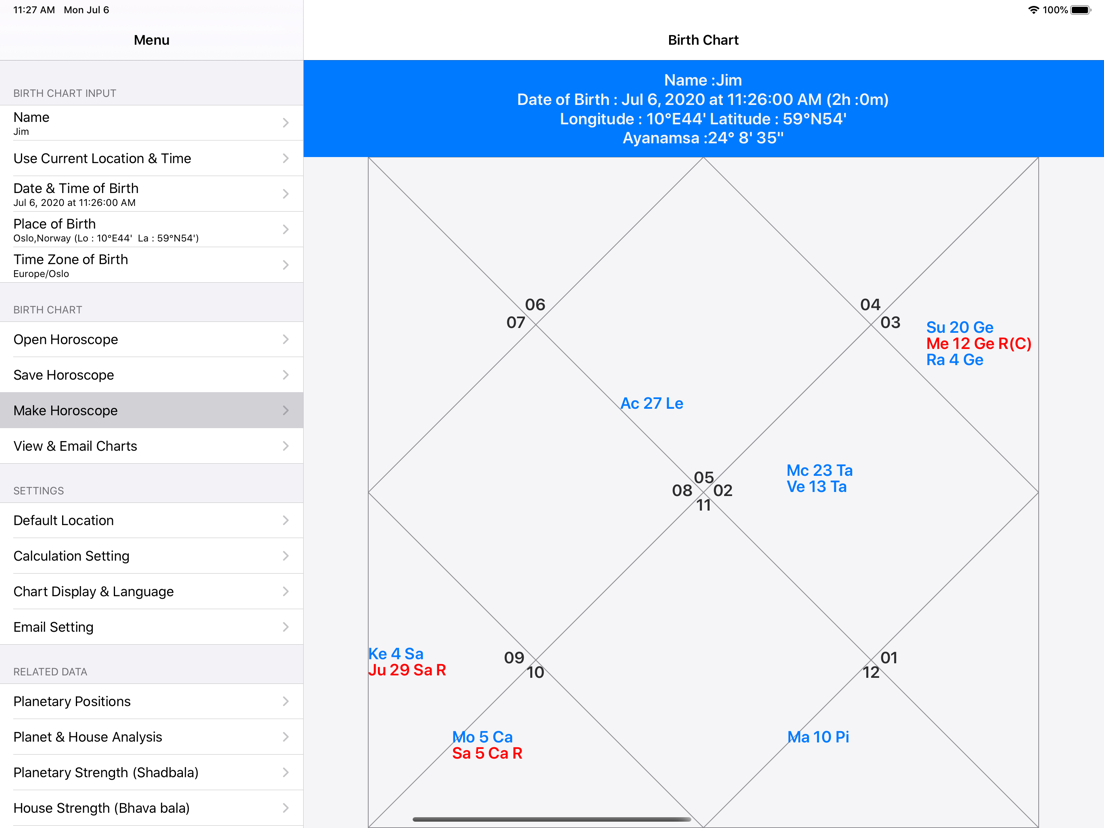Viewport: 1104px width, 828px height.
Task: Click chevron on Use Current Location row
Action: point(286,158)
